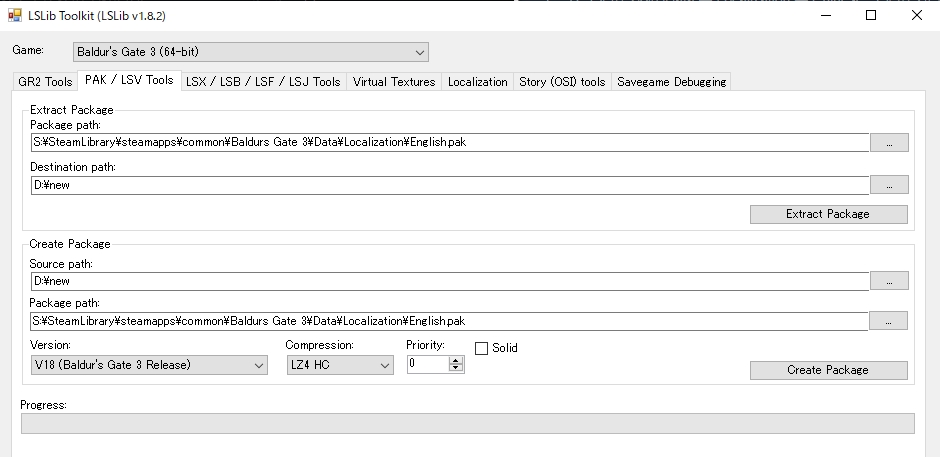Browse for the create package path
Image resolution: width=940 pixels, height=457 pixels.
point(888,321)
